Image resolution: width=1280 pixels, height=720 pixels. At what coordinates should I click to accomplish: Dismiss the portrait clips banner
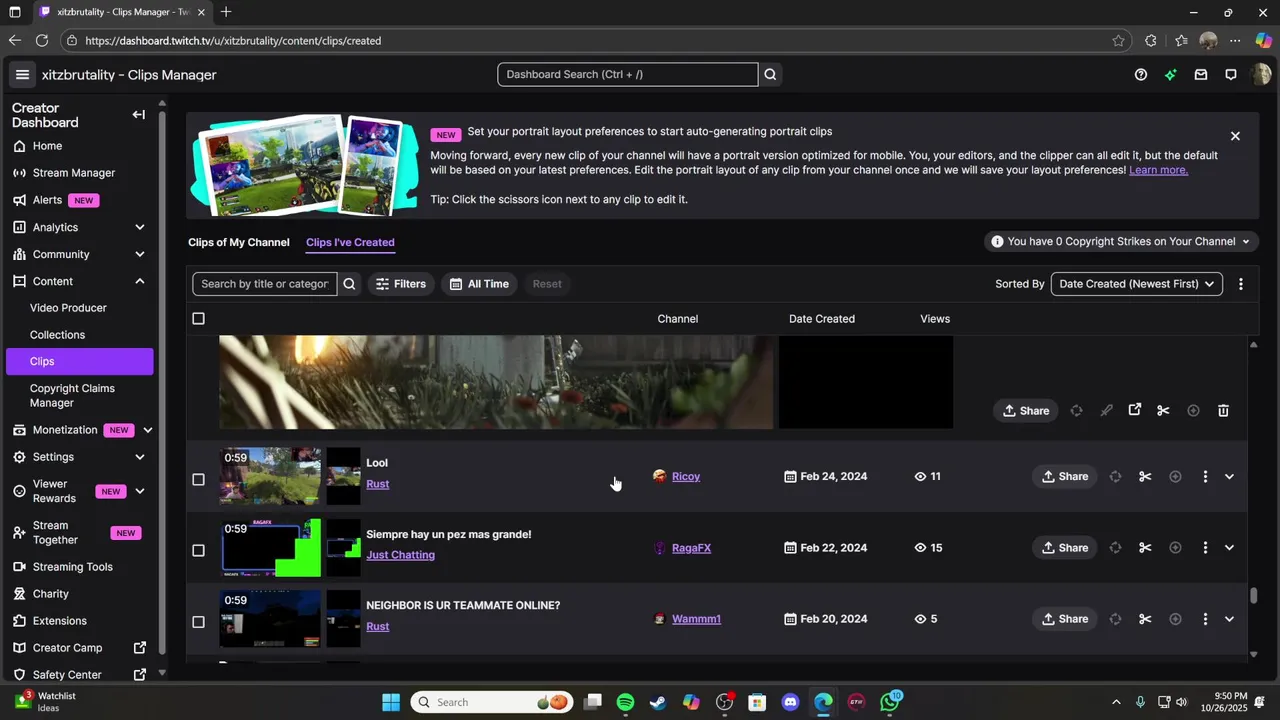1235,136
